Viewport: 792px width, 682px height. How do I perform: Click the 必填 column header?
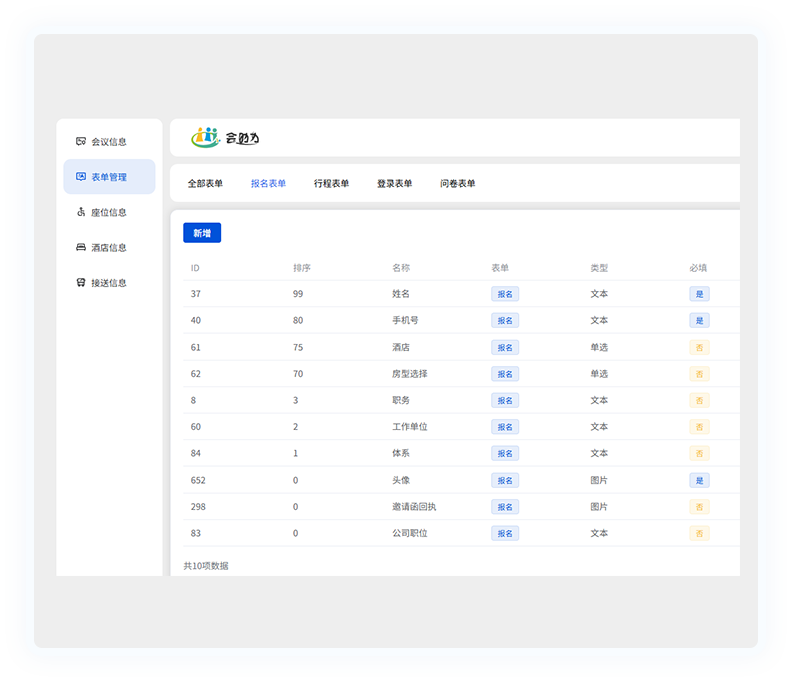pos(698,268)
